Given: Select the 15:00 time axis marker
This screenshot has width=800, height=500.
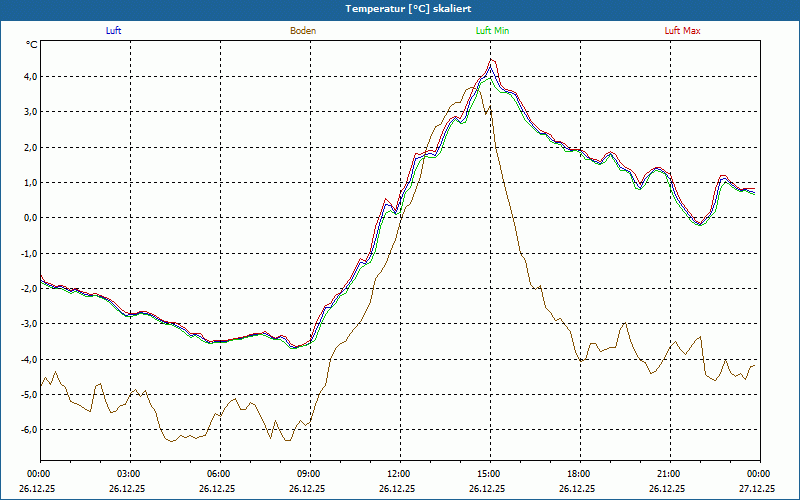Looking at the screenshot, I should (x=489, y=474).
